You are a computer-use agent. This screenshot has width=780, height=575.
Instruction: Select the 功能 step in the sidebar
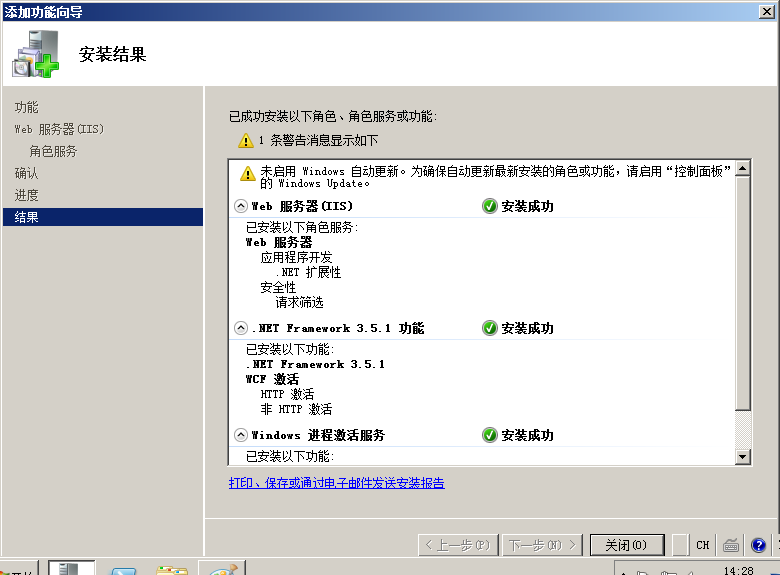27,107
